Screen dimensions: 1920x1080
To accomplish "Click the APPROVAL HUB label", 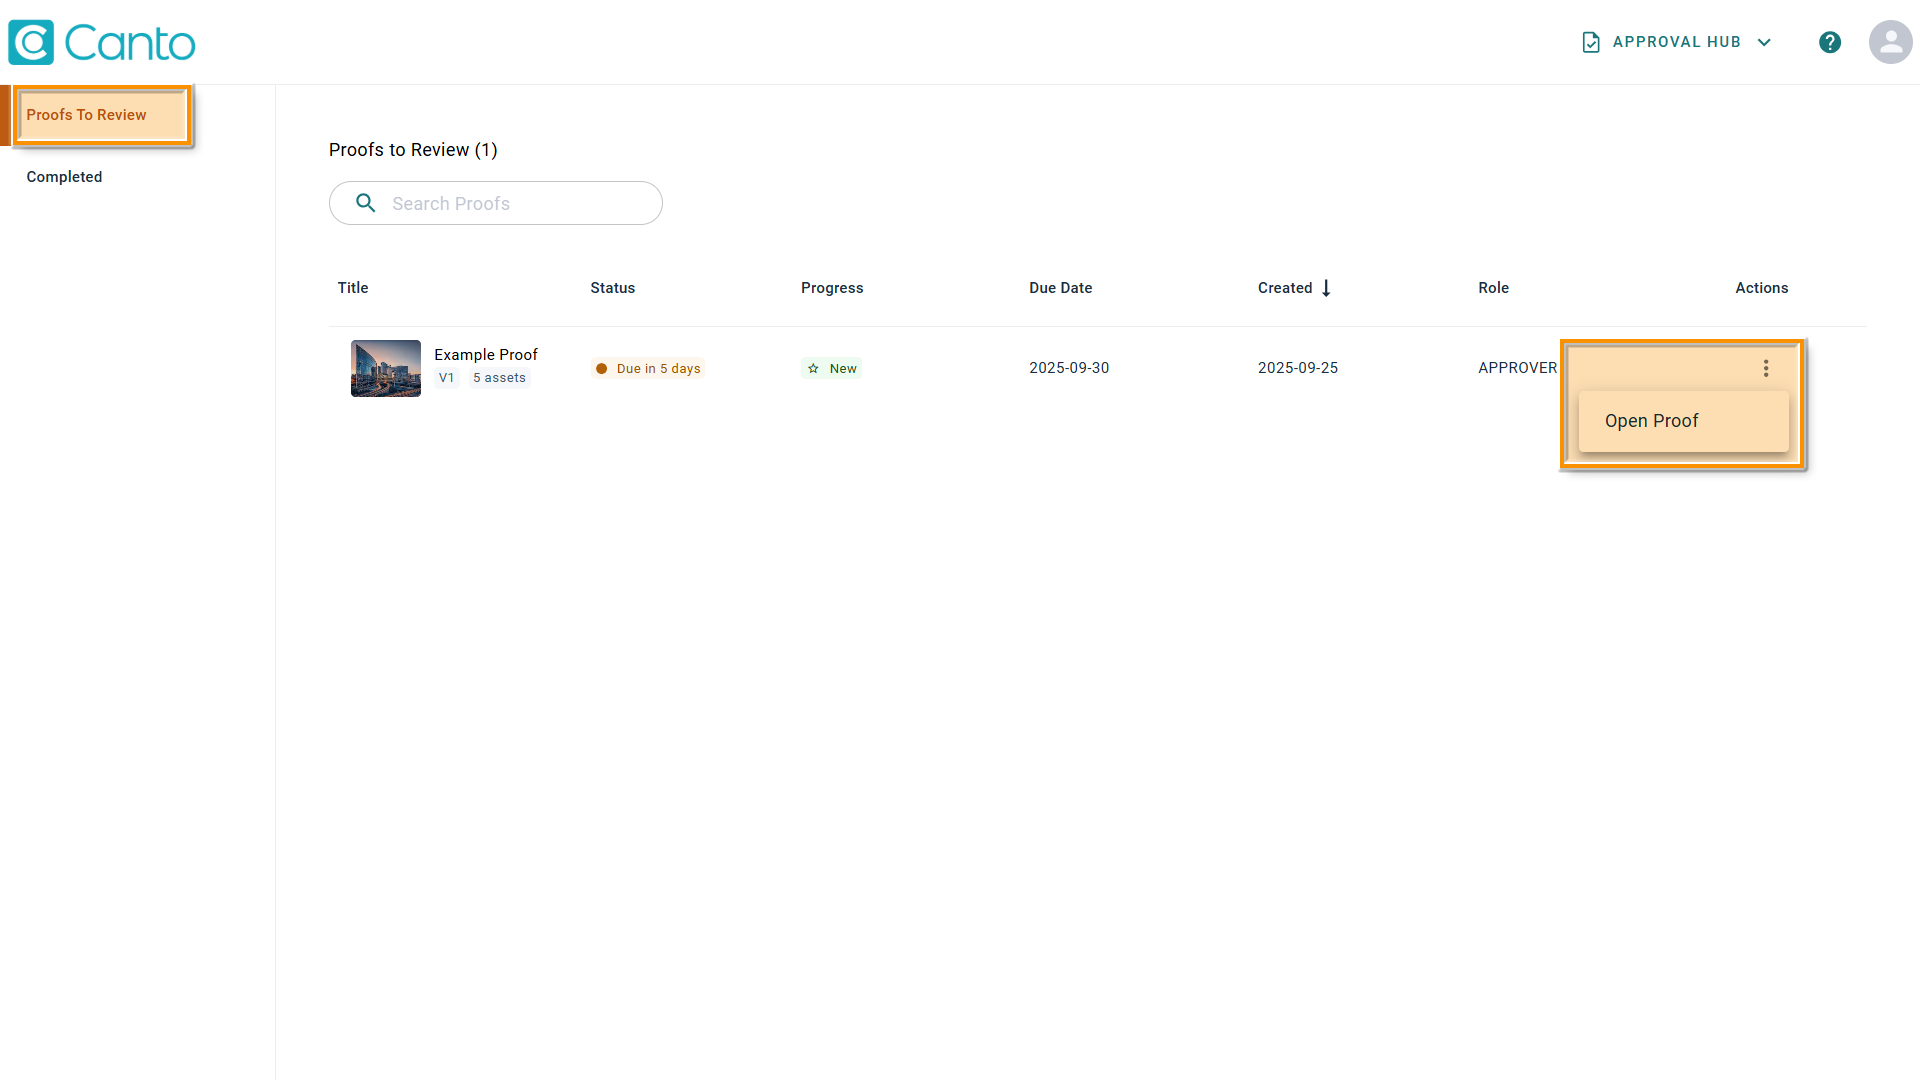I will [x=1676, y=42].
